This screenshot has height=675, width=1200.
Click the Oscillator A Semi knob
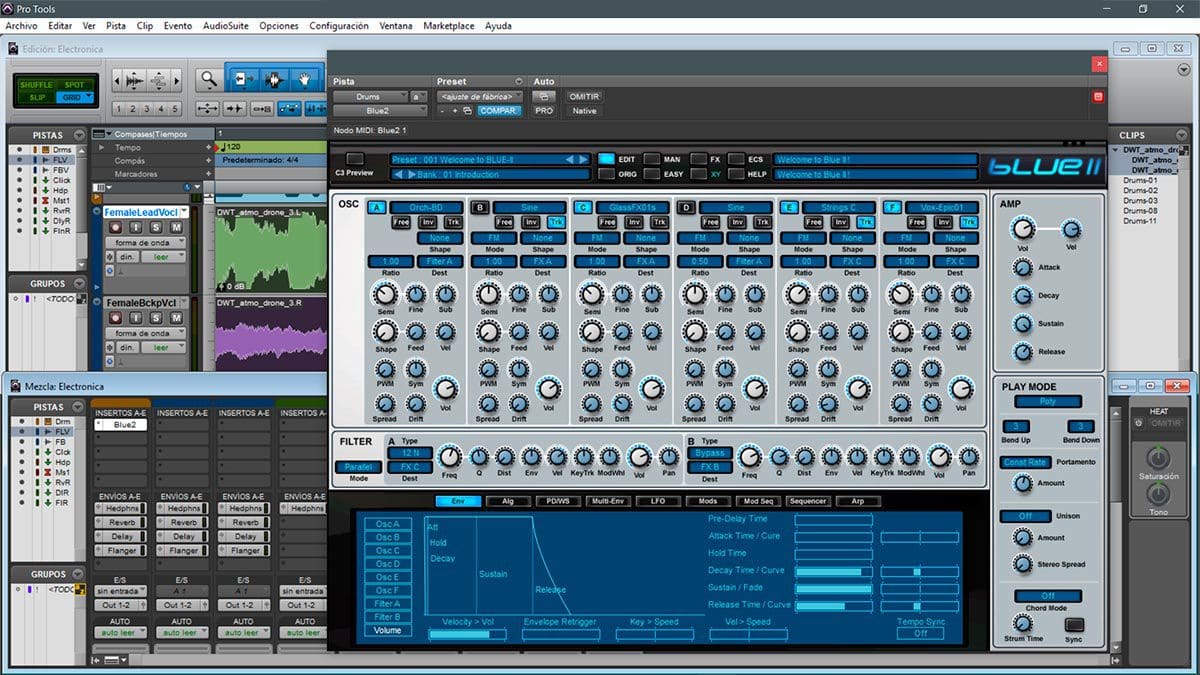pos(385,294)
